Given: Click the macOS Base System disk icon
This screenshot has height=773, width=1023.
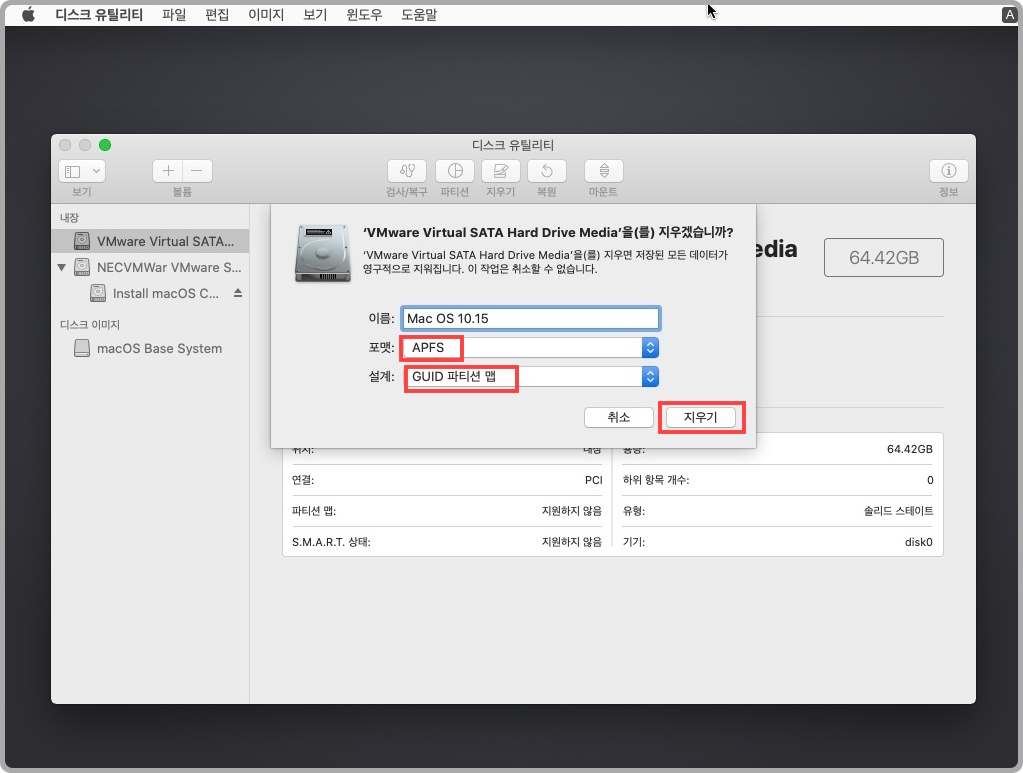Looking at the screenshot, I should coord(82,348).
